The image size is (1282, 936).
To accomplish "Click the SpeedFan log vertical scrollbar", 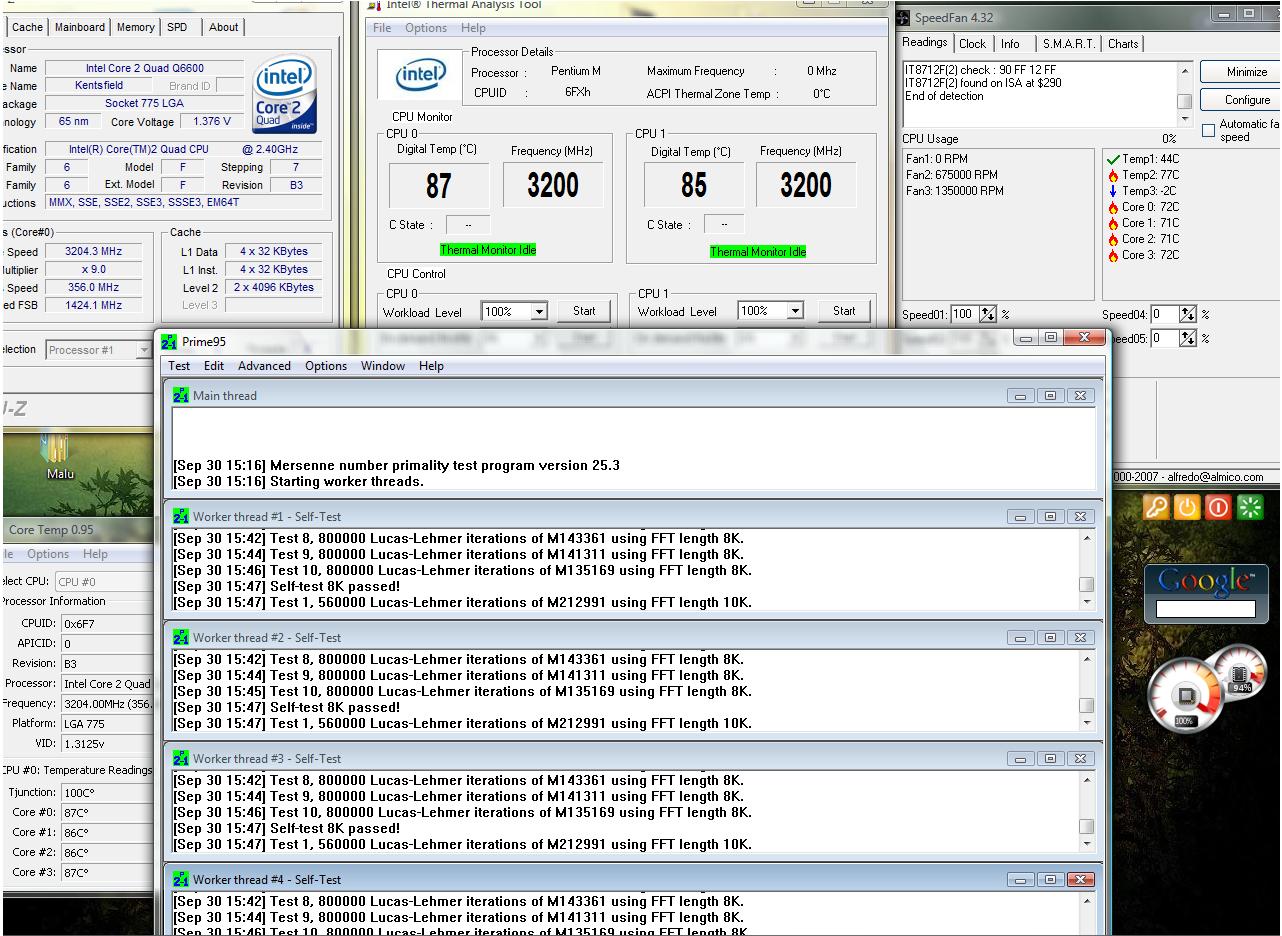I will pos(1184,93).
